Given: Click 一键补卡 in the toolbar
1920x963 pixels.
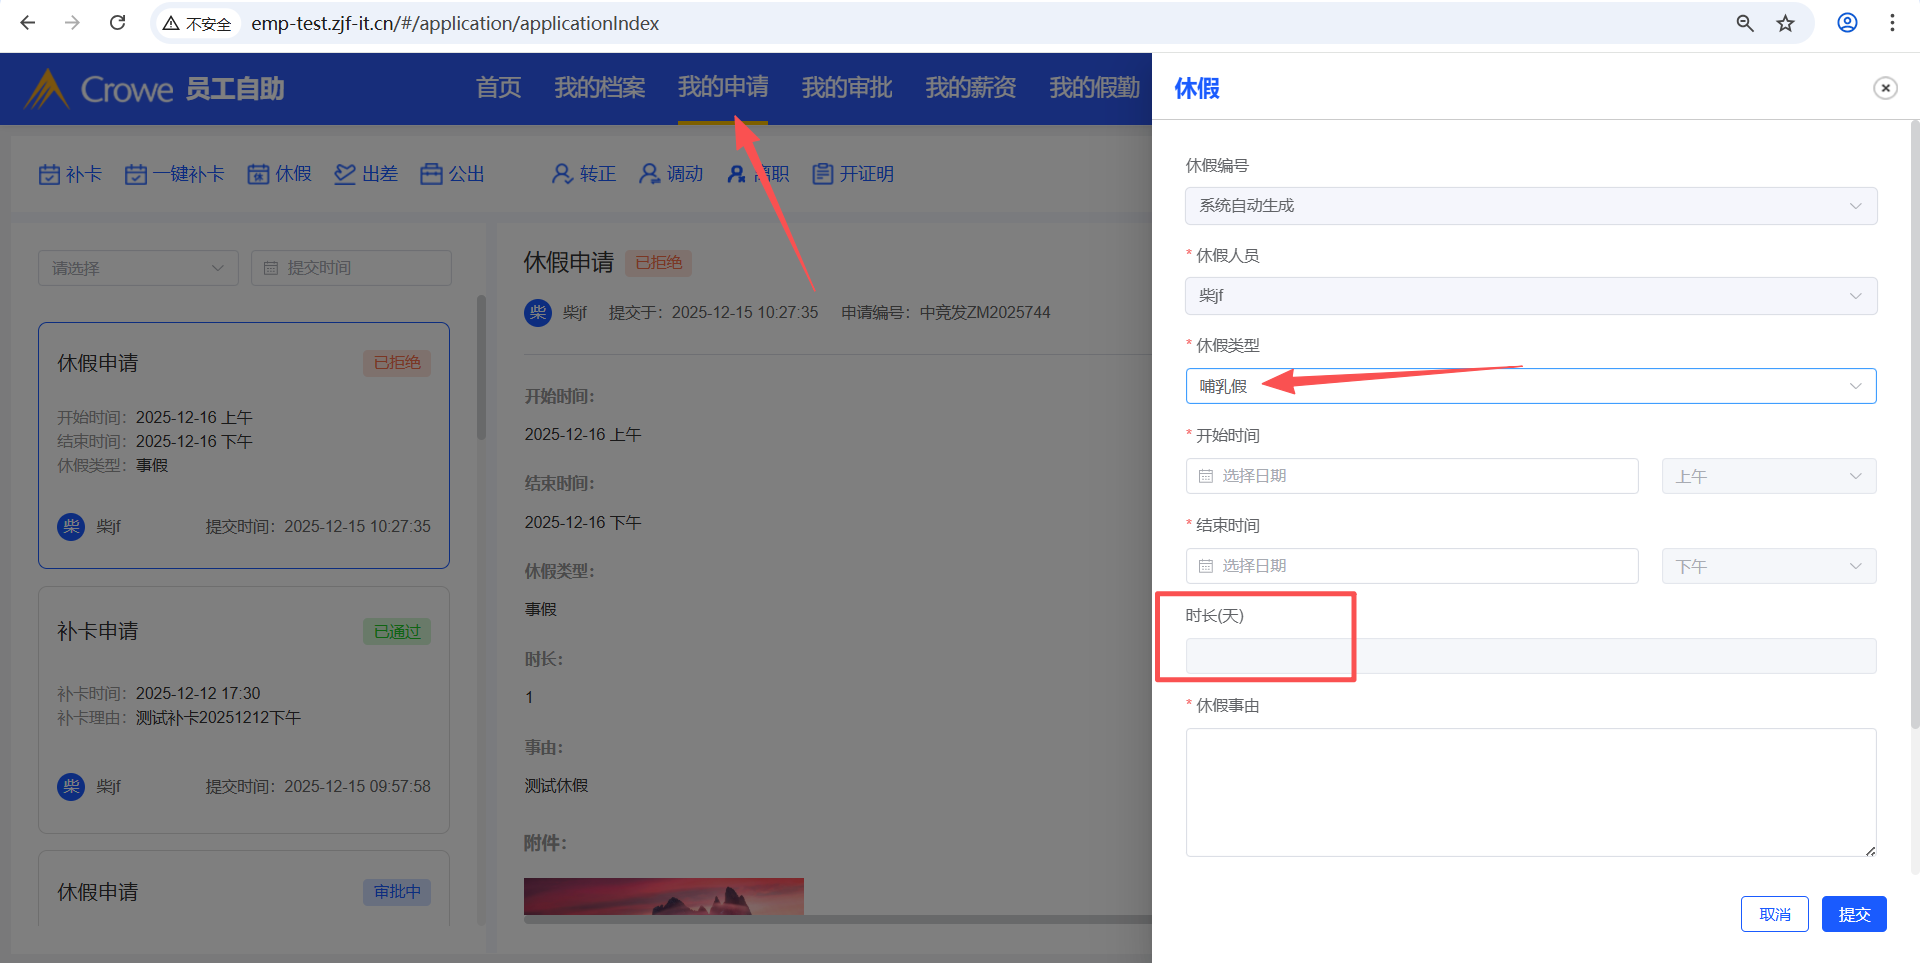Looking at the screenshot, I should click(174, 174).
